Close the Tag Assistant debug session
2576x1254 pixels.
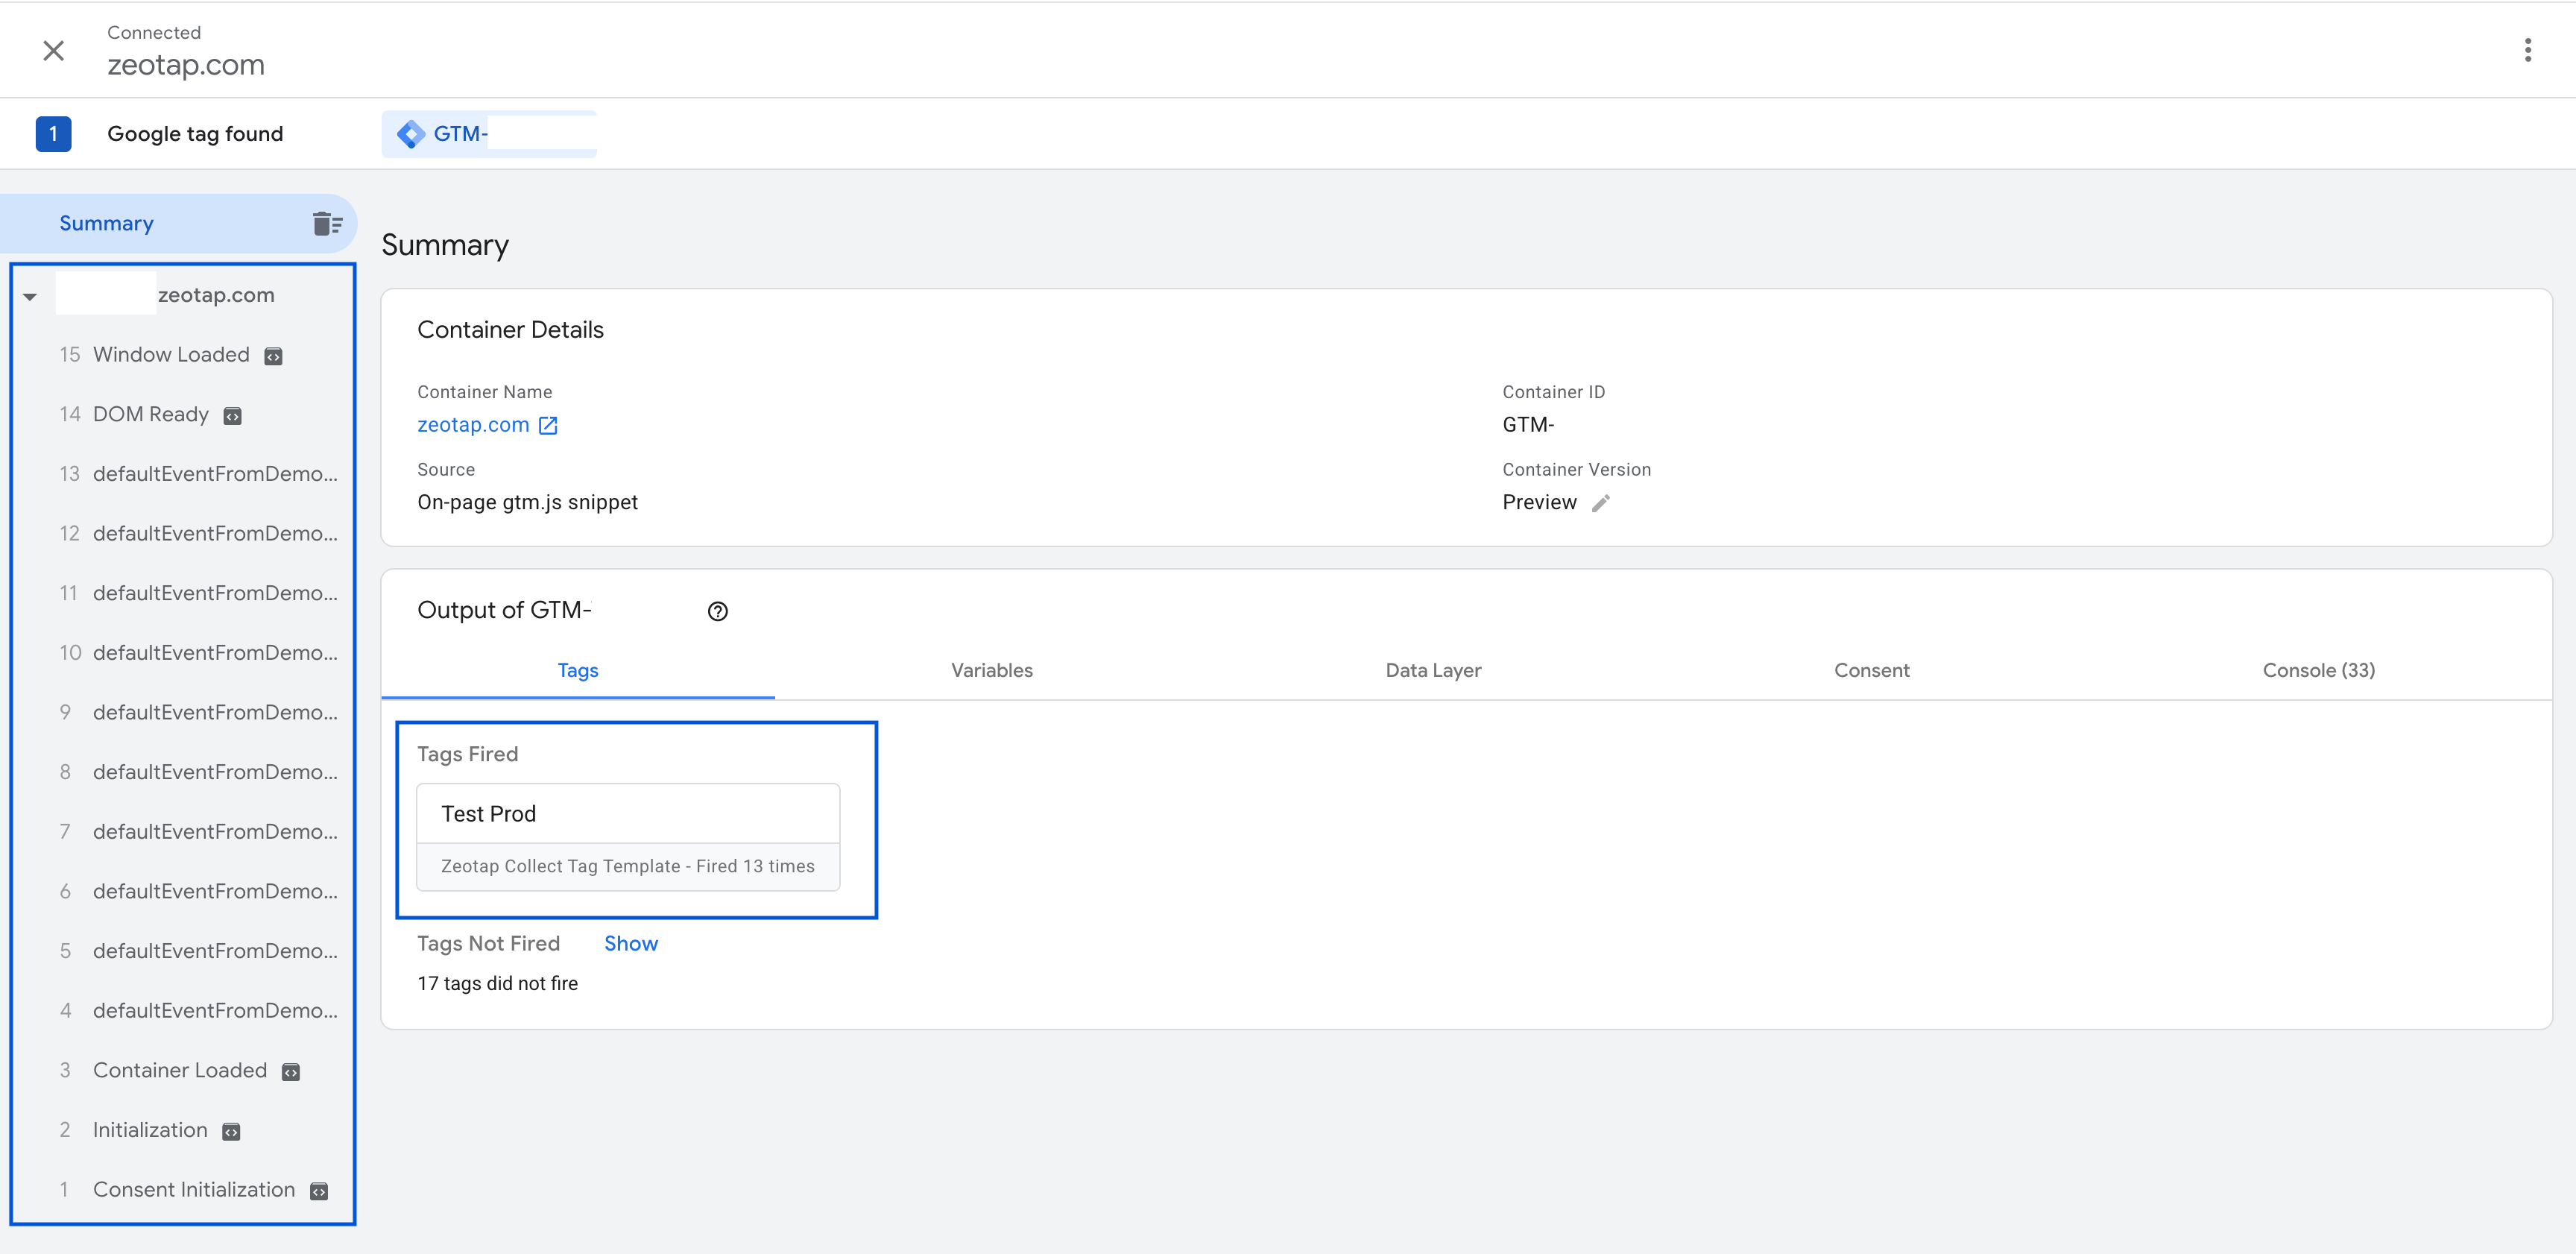54,50
